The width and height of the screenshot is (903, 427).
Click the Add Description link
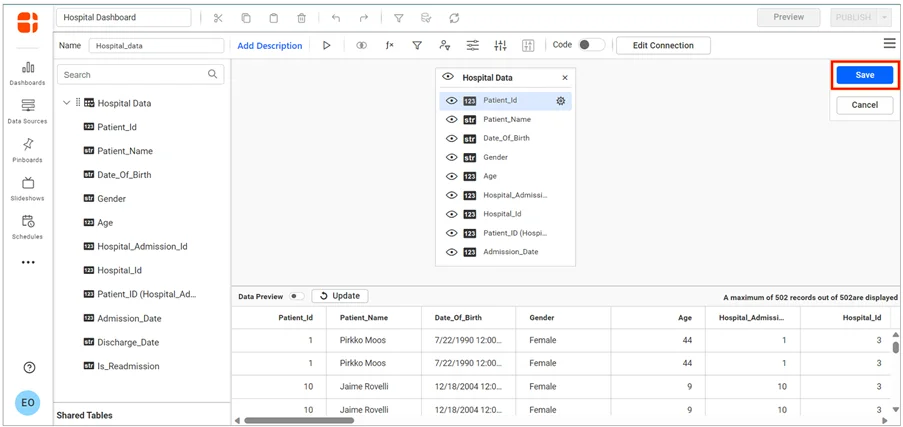[269, 46]
